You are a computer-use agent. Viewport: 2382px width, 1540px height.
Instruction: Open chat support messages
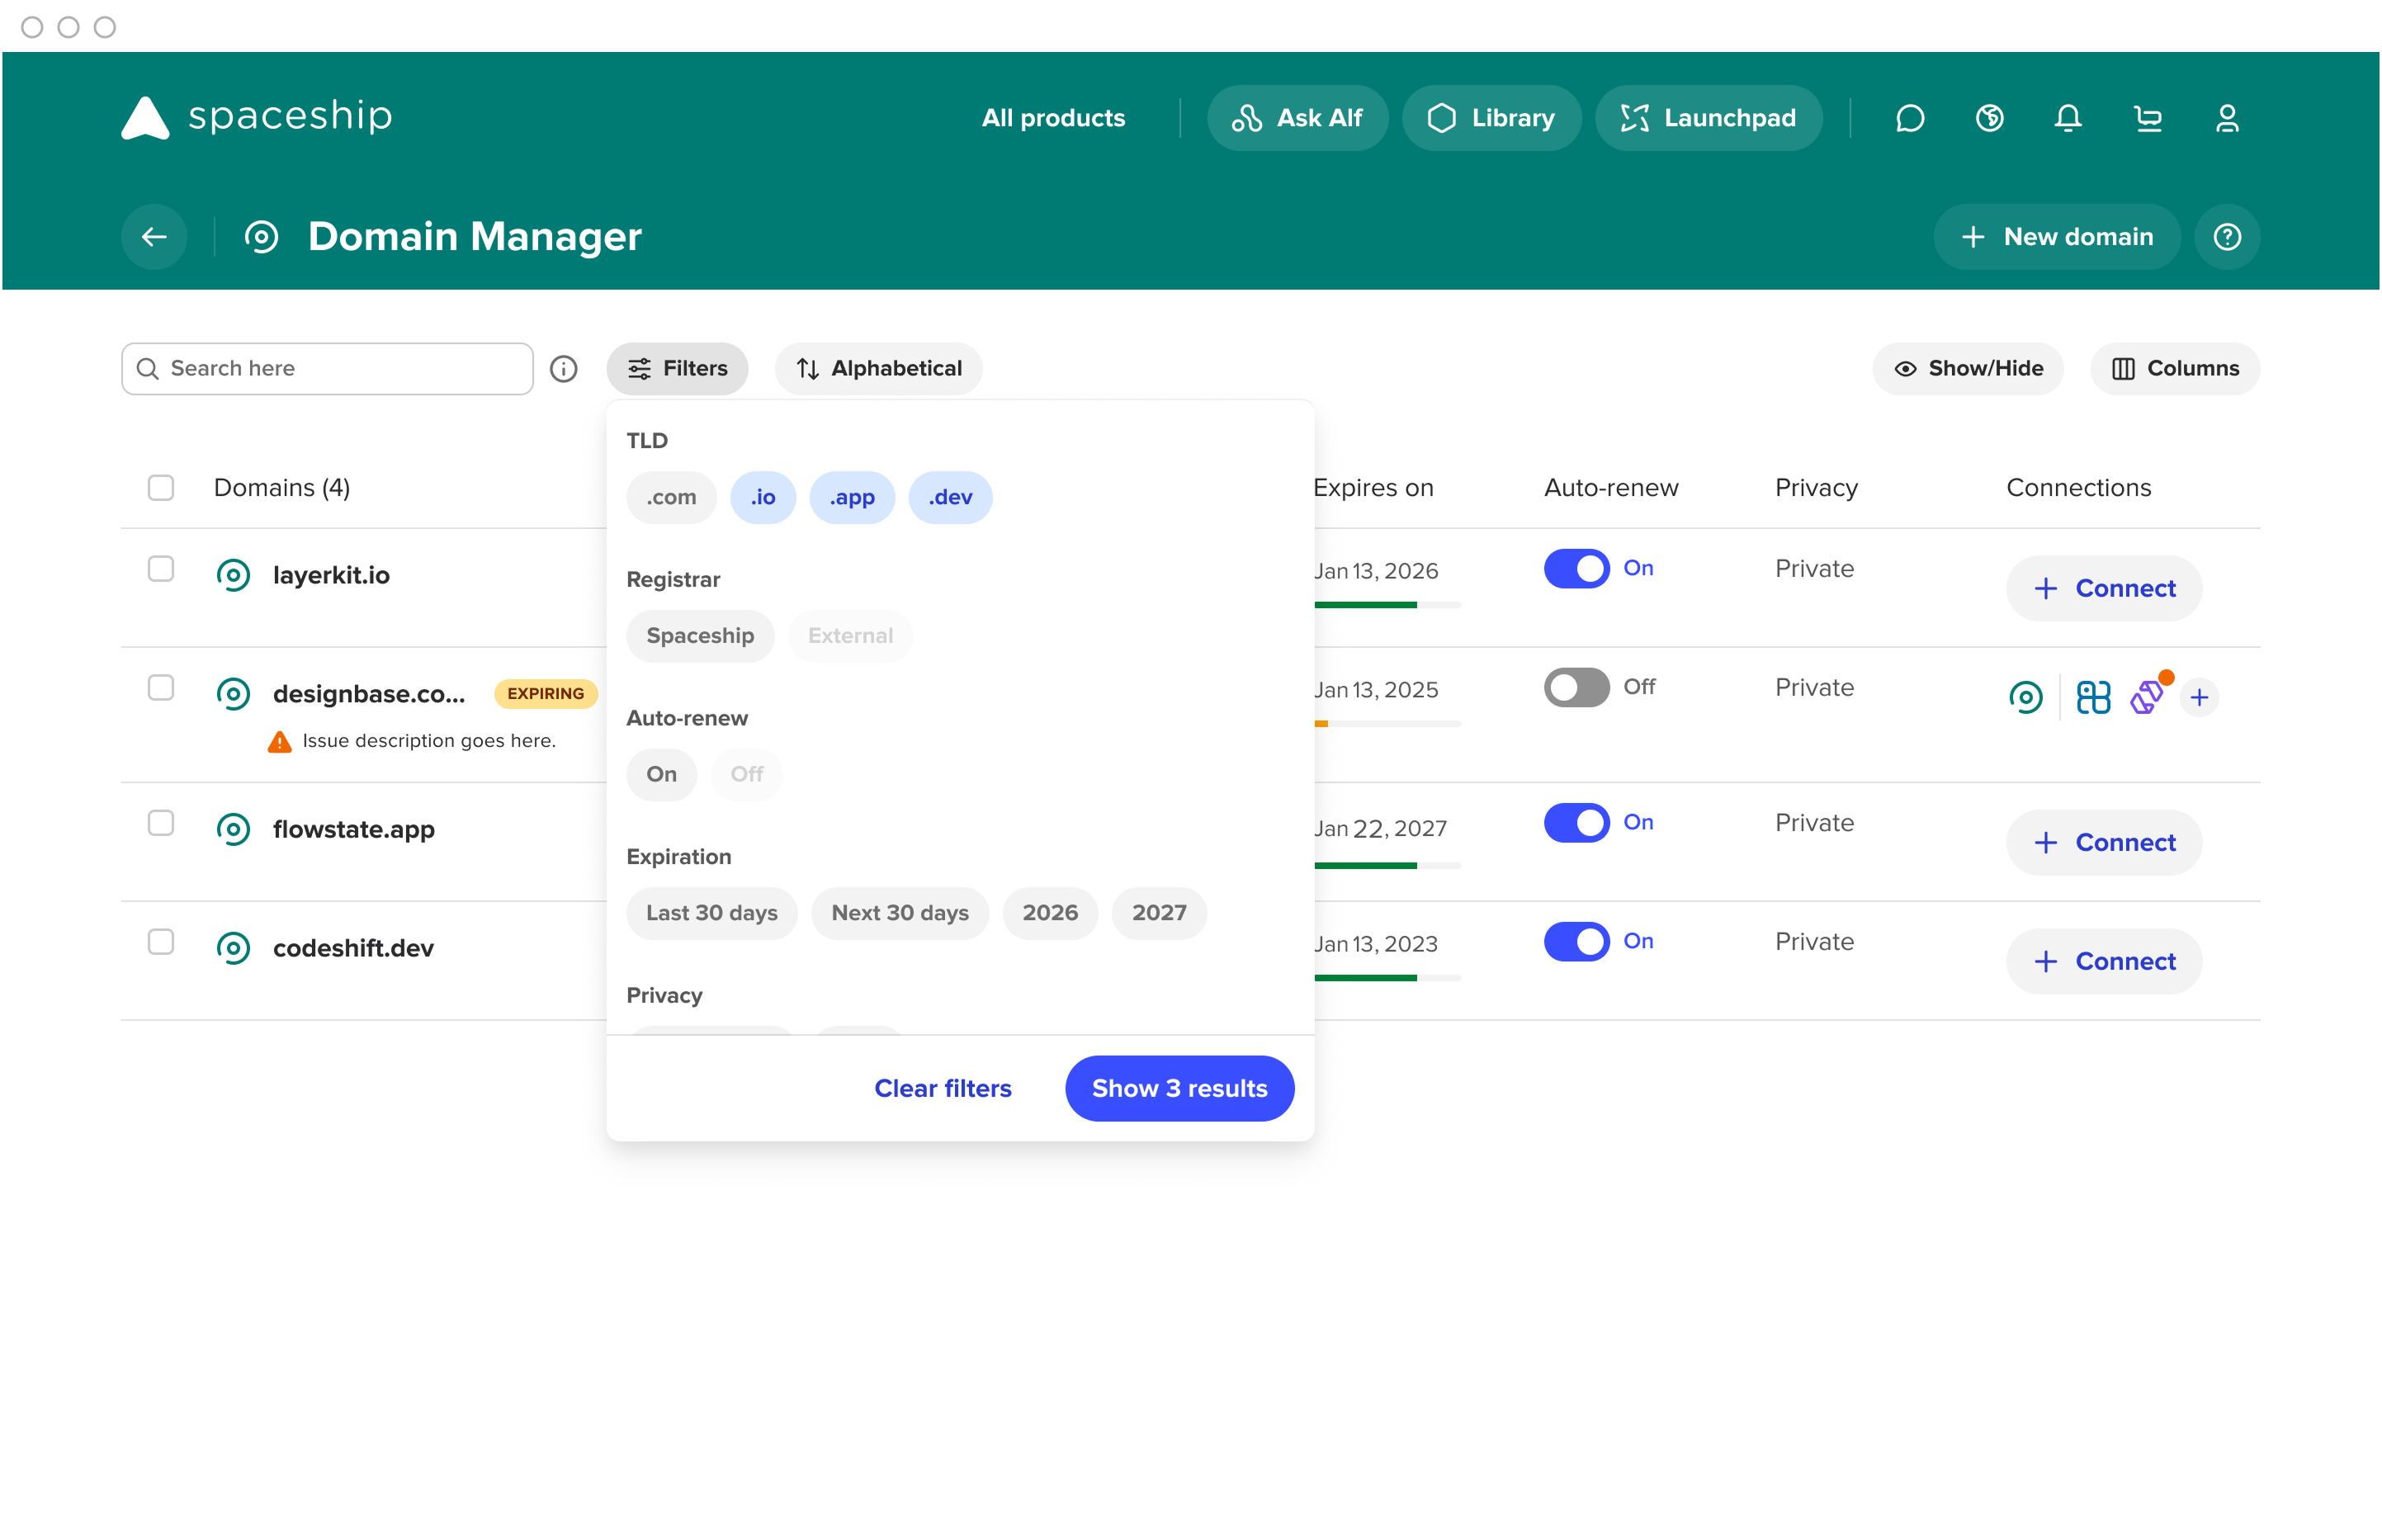(1909, 118)
